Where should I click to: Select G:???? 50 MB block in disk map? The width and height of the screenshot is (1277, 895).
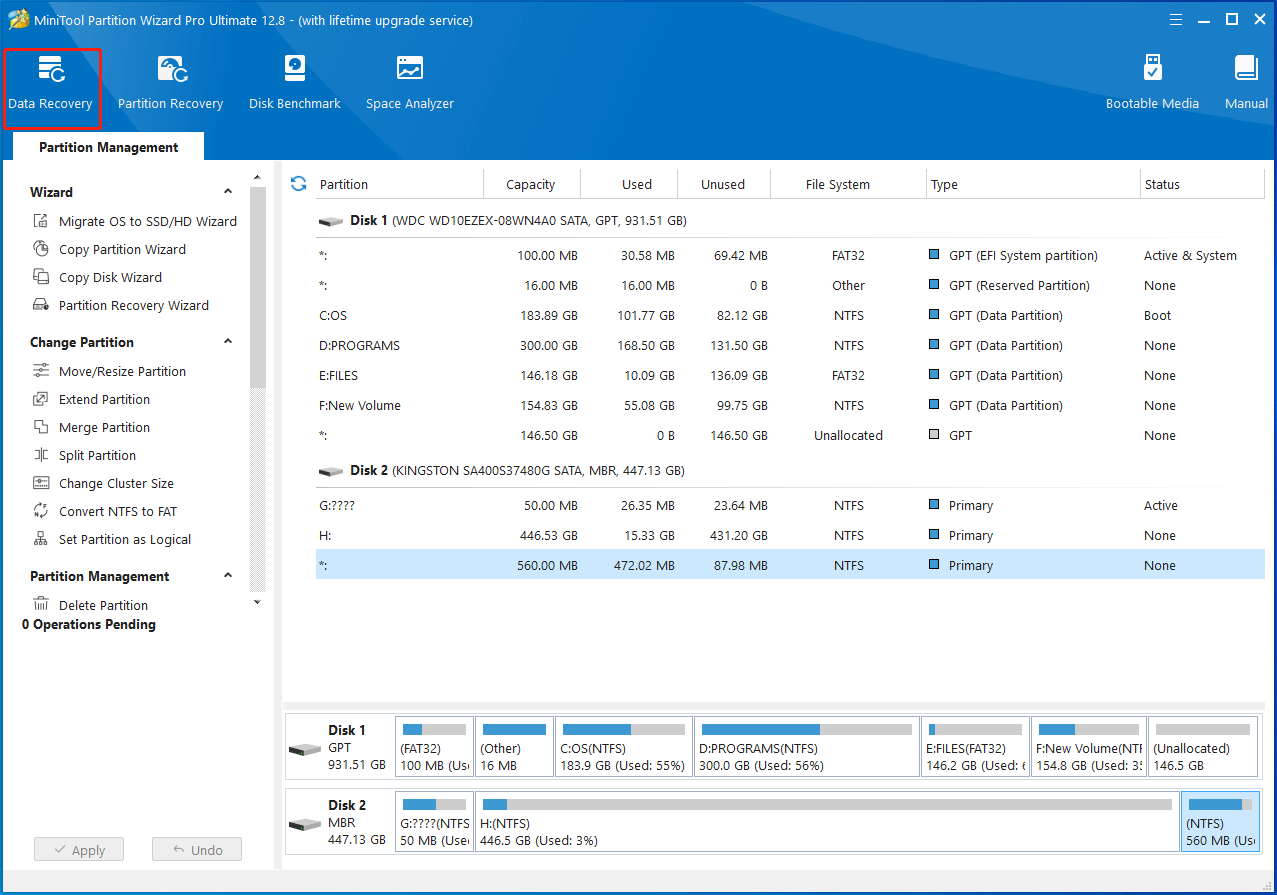pyautogui.click(x=434, y=821)
